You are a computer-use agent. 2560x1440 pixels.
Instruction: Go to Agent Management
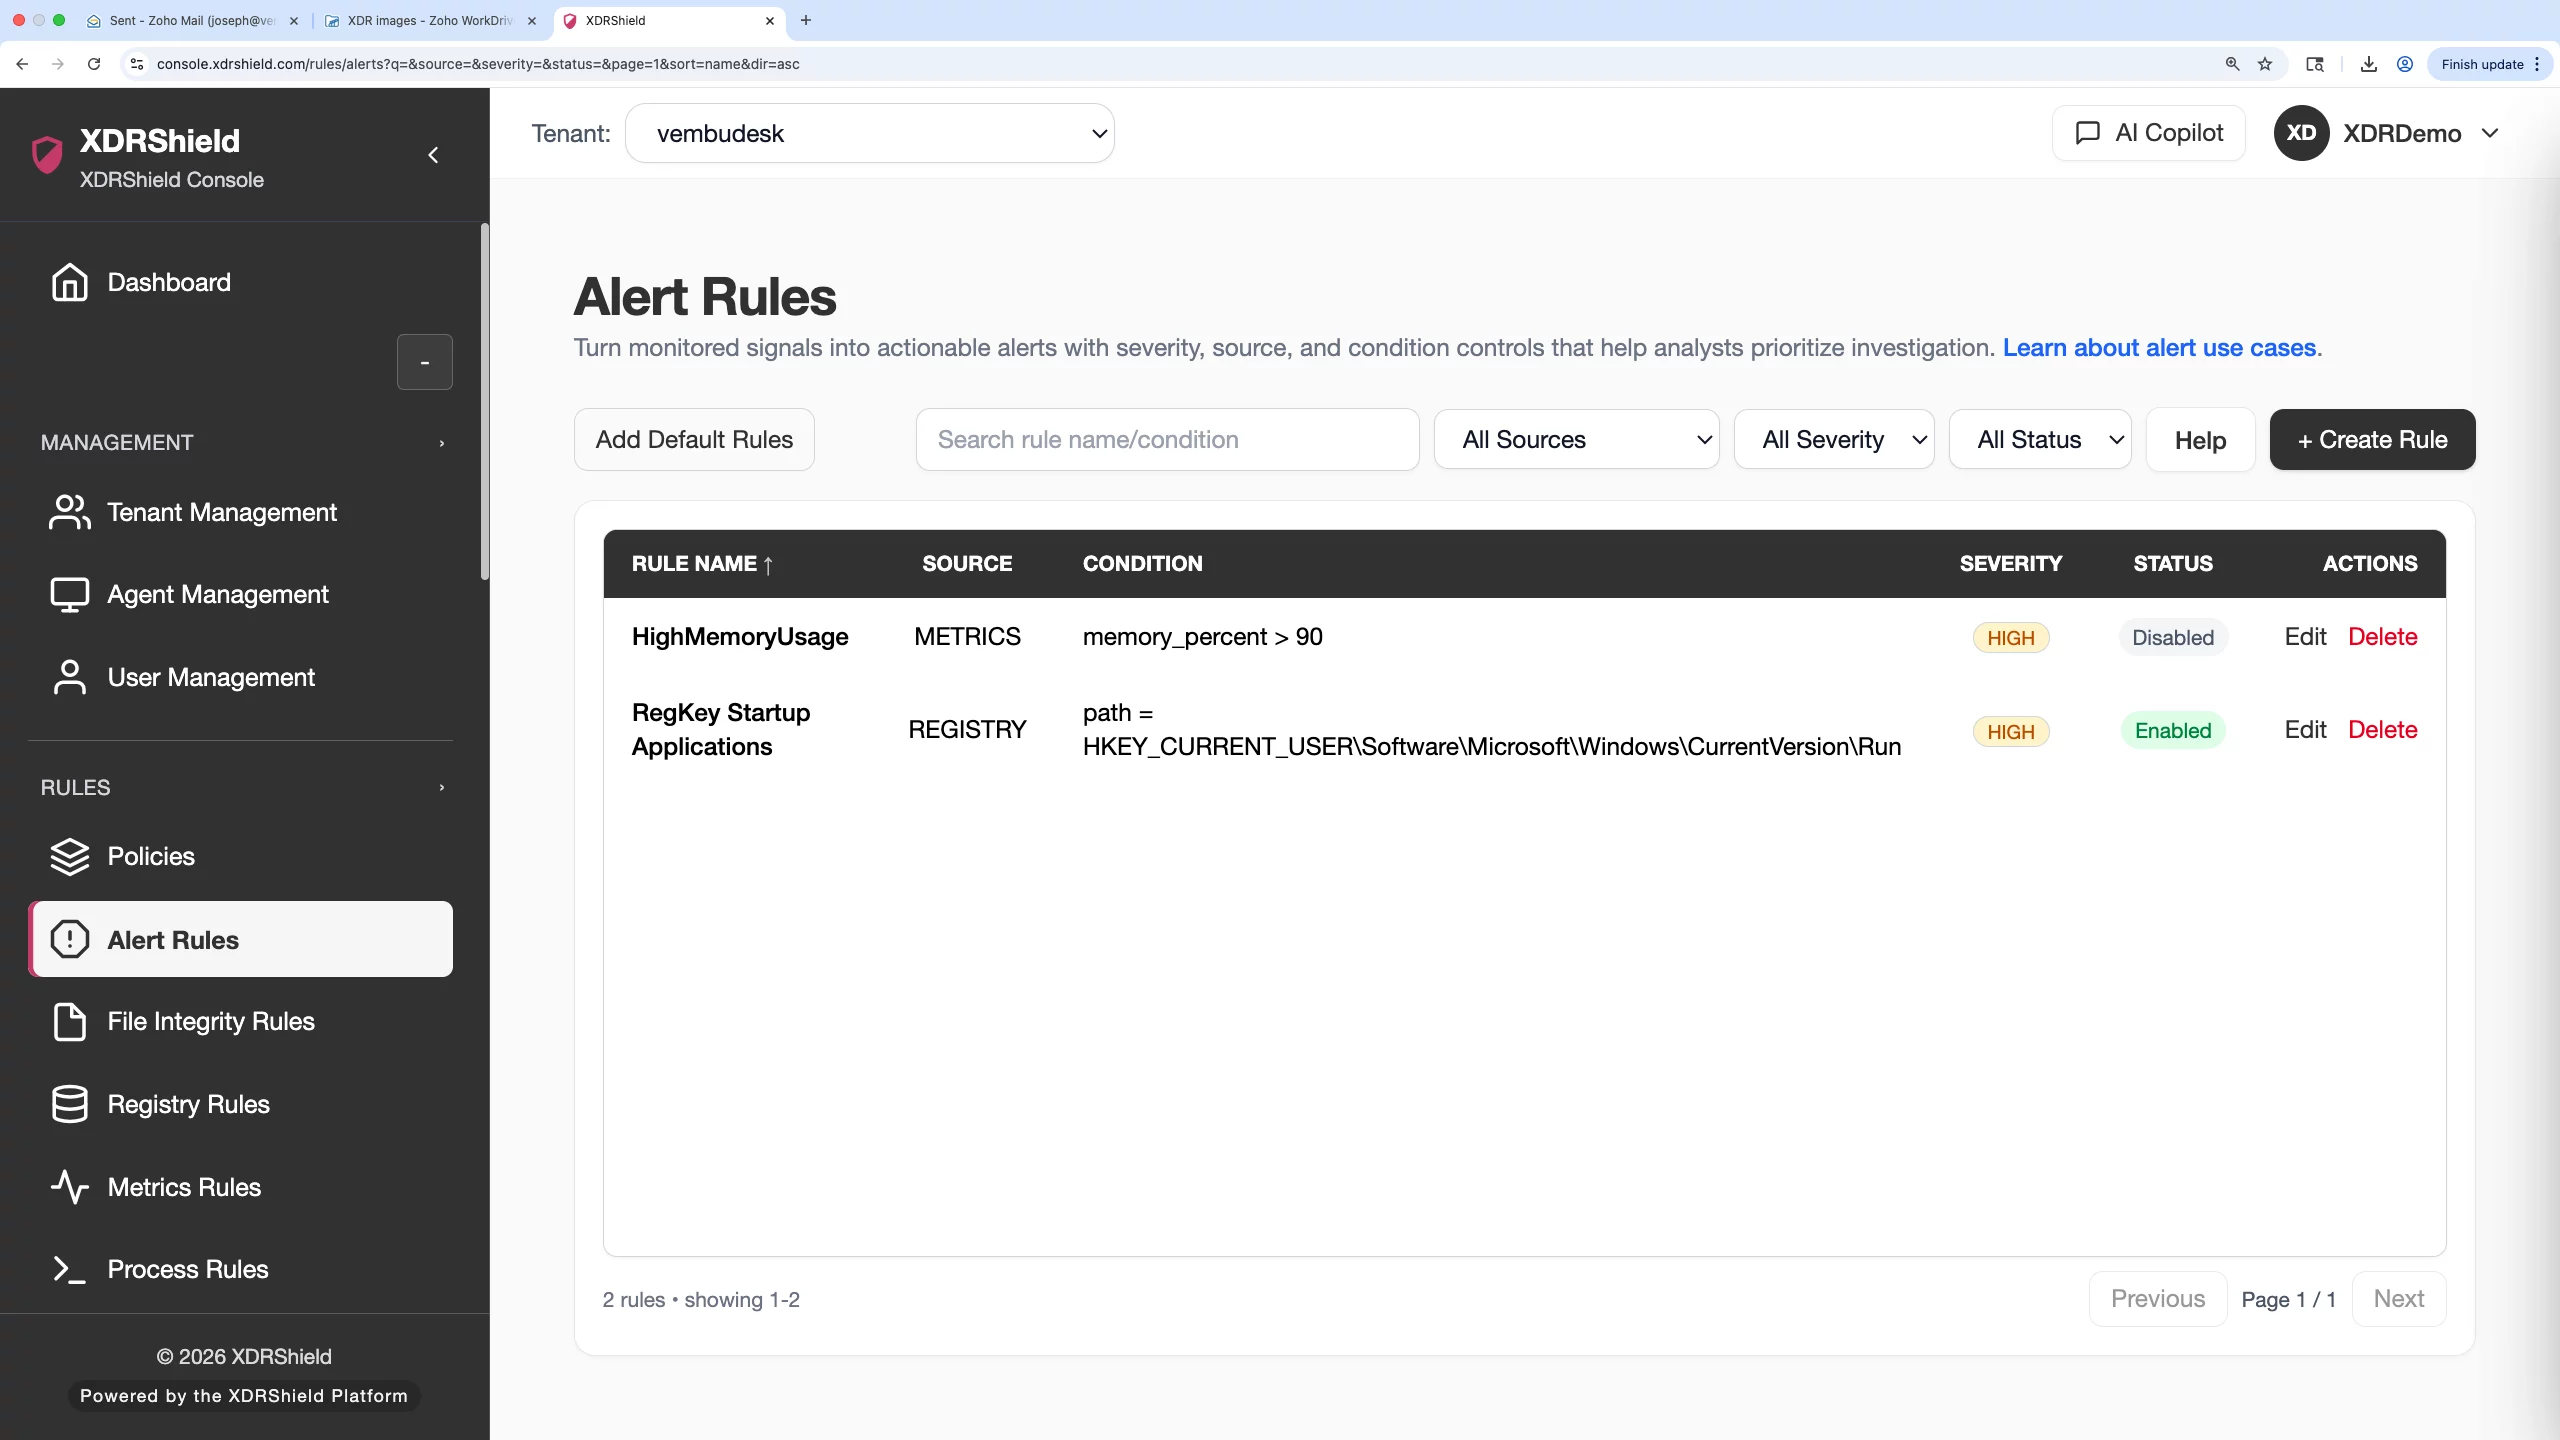pyautogui.click(x=240, y=594)
